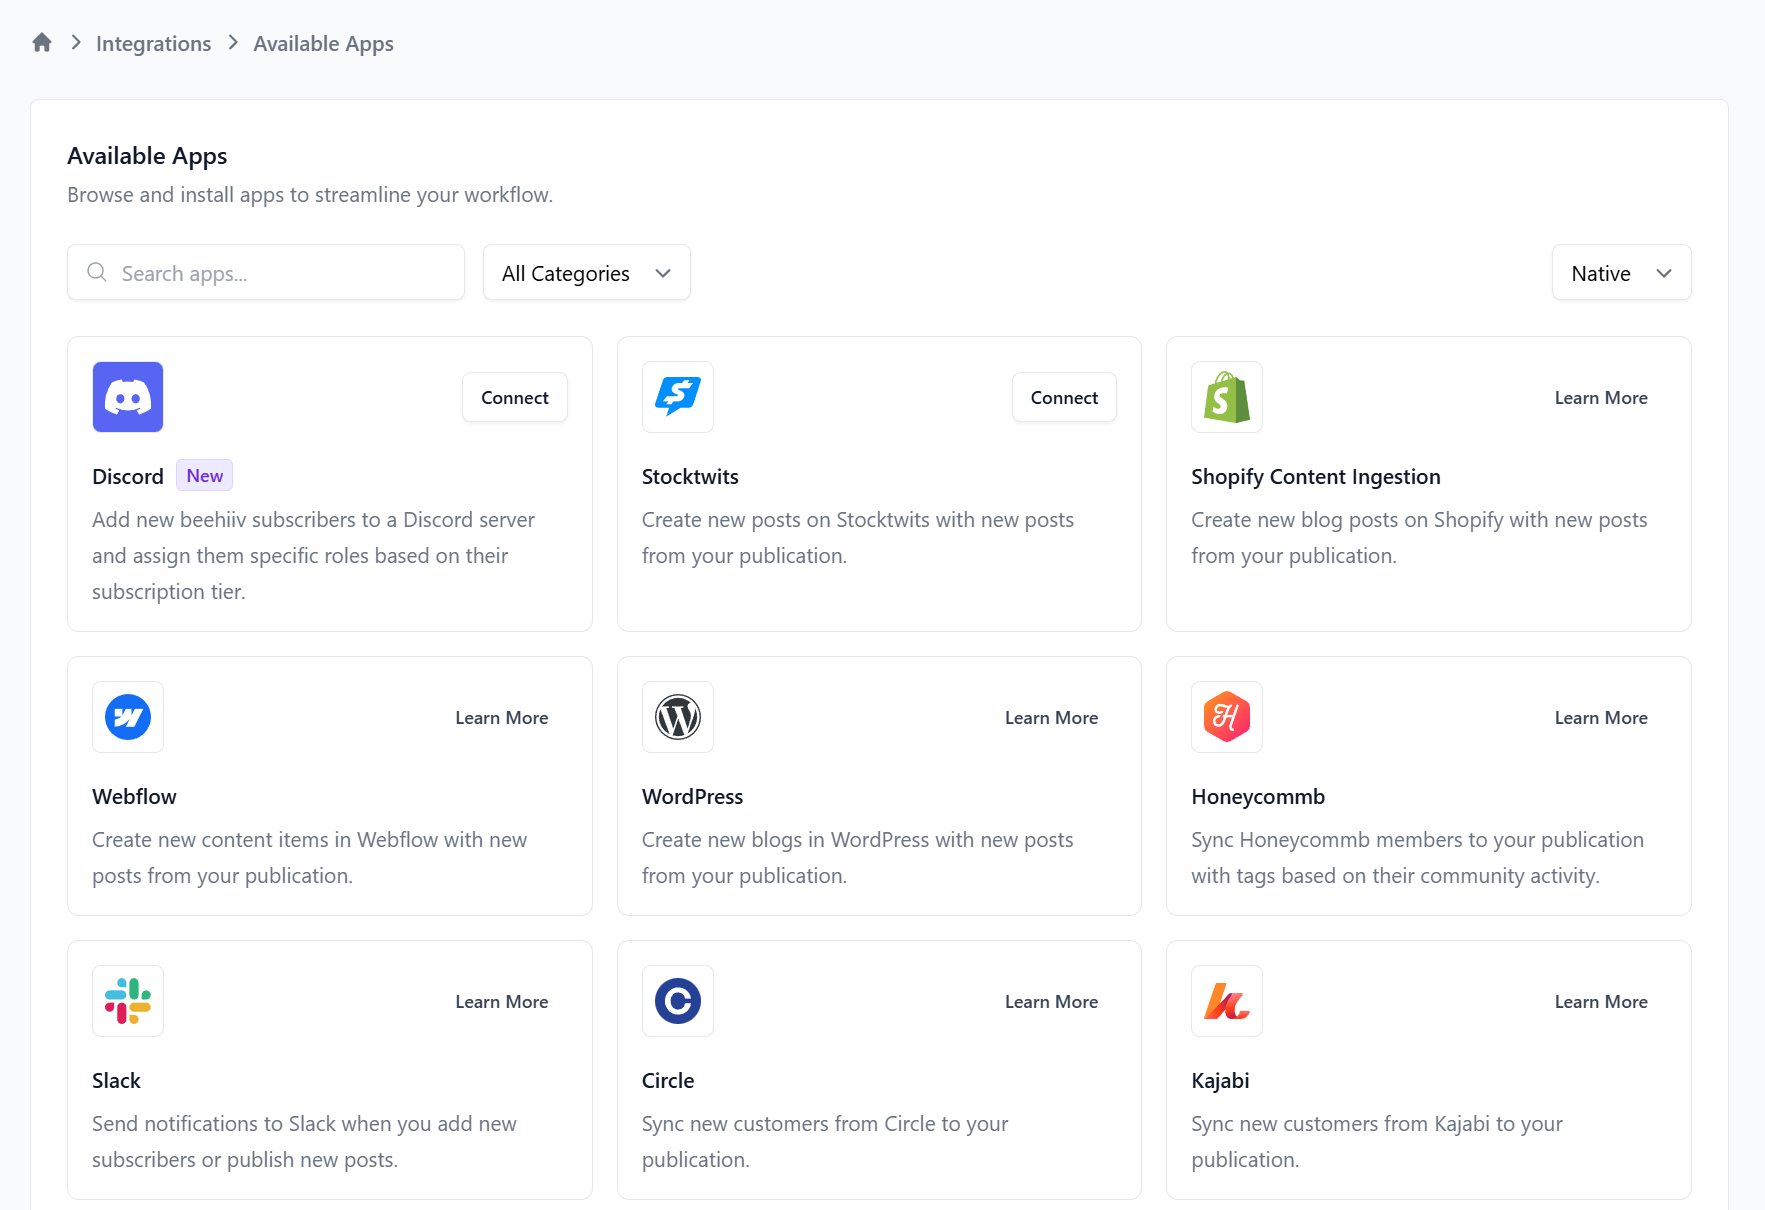Open the Native filter dropdown
This screenshot has height=1210, width=1765.
1620,272
